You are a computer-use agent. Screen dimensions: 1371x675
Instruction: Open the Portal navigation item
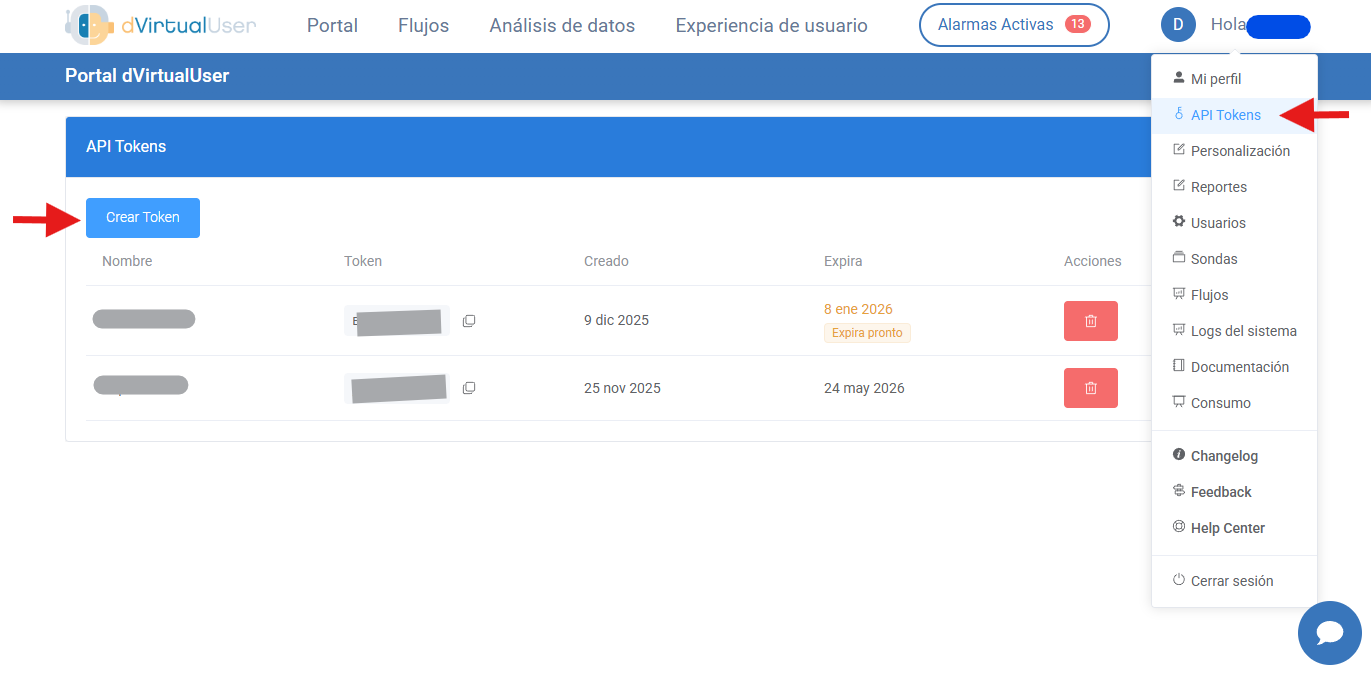point(332,26)
